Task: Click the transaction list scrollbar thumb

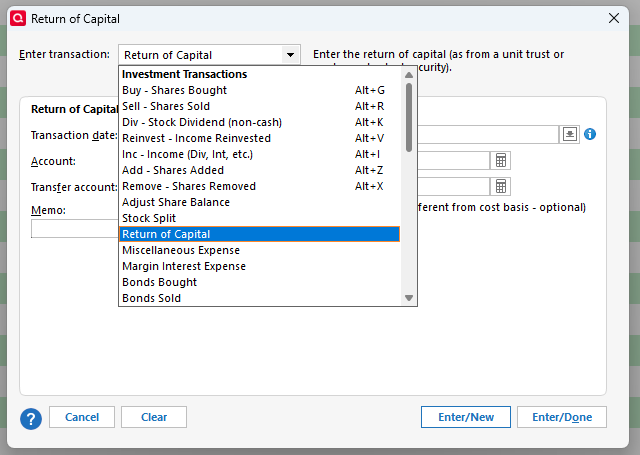Action: click(x=409, y=116)
